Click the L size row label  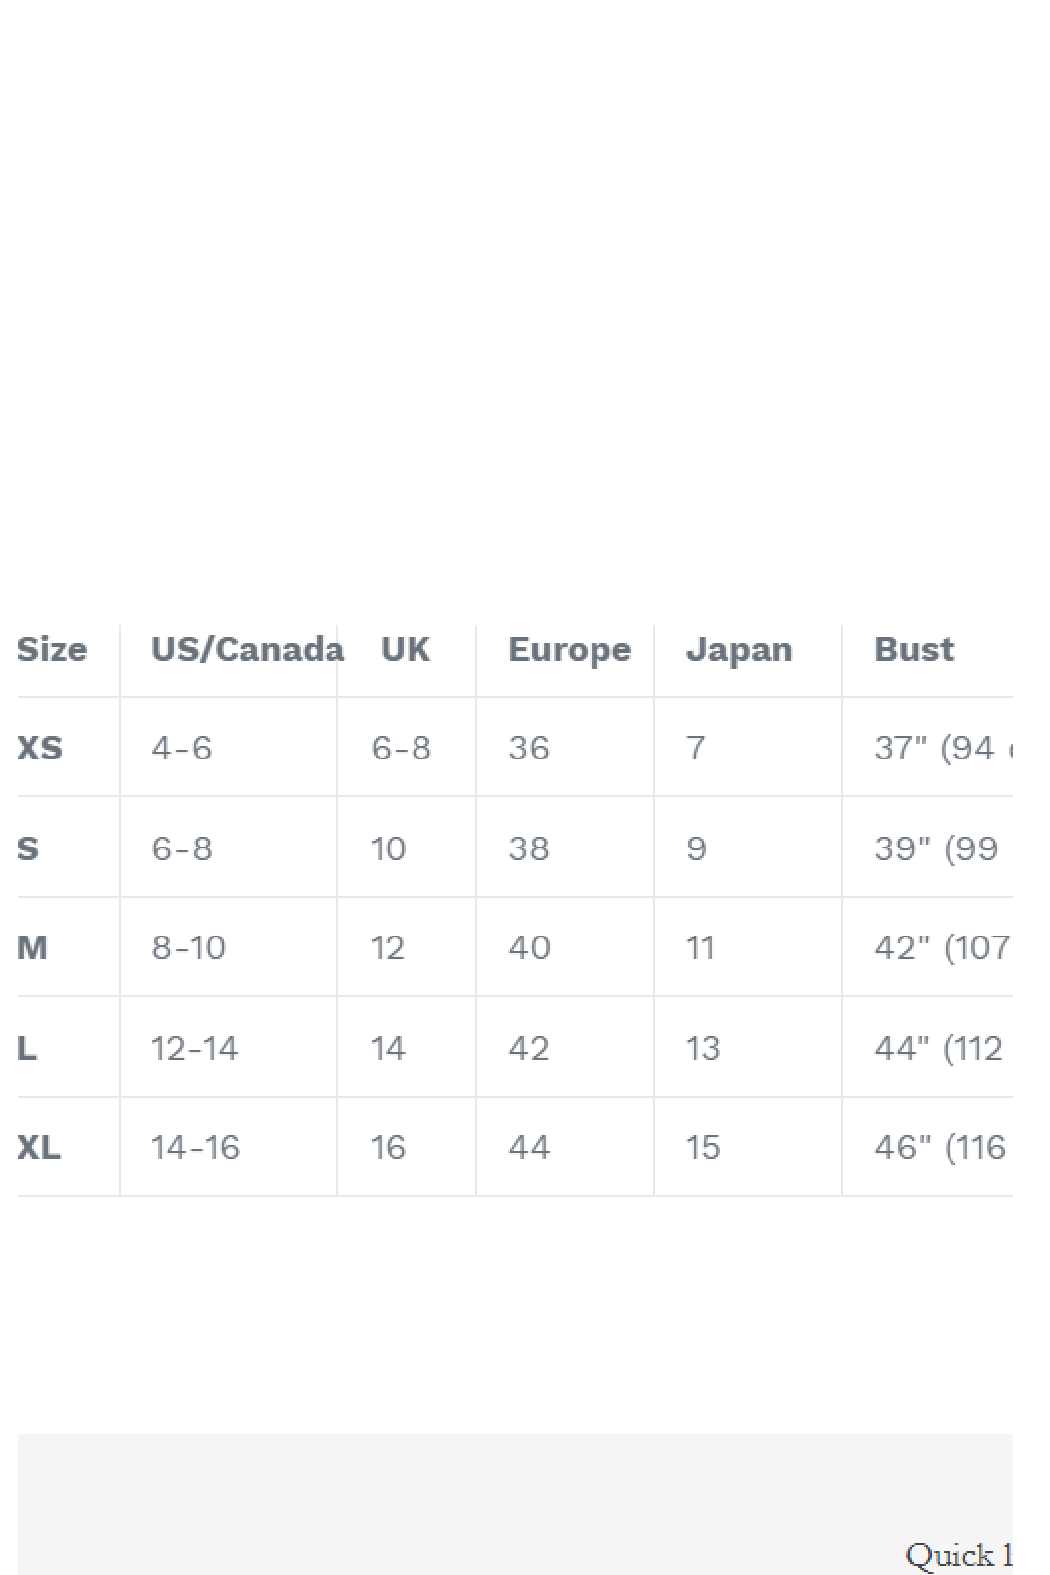click(x=27, y=1048)
